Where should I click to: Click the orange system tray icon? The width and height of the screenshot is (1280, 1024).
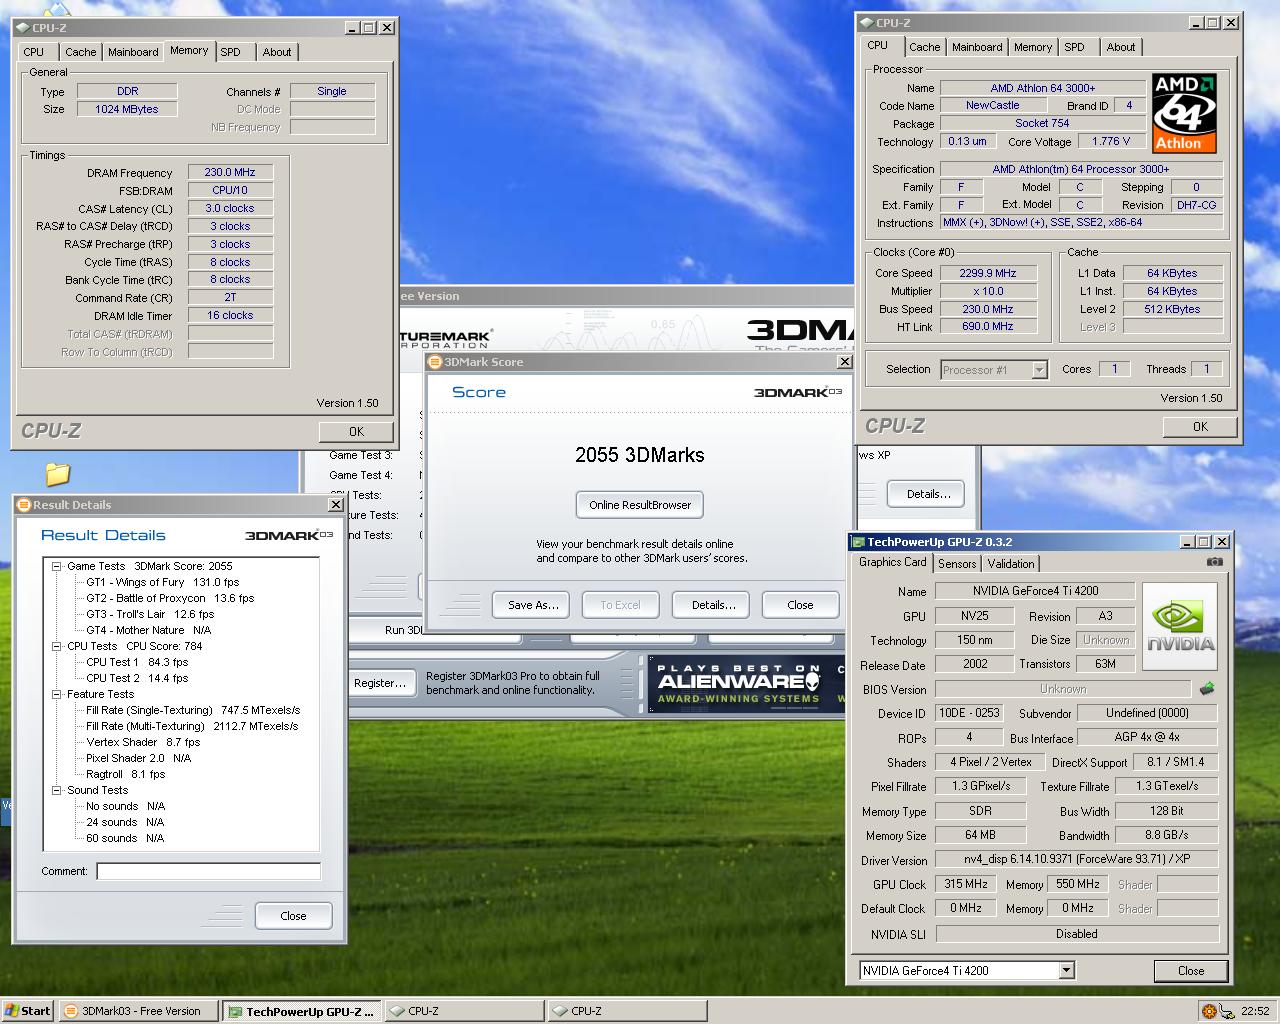(x=1209, y=1011)
